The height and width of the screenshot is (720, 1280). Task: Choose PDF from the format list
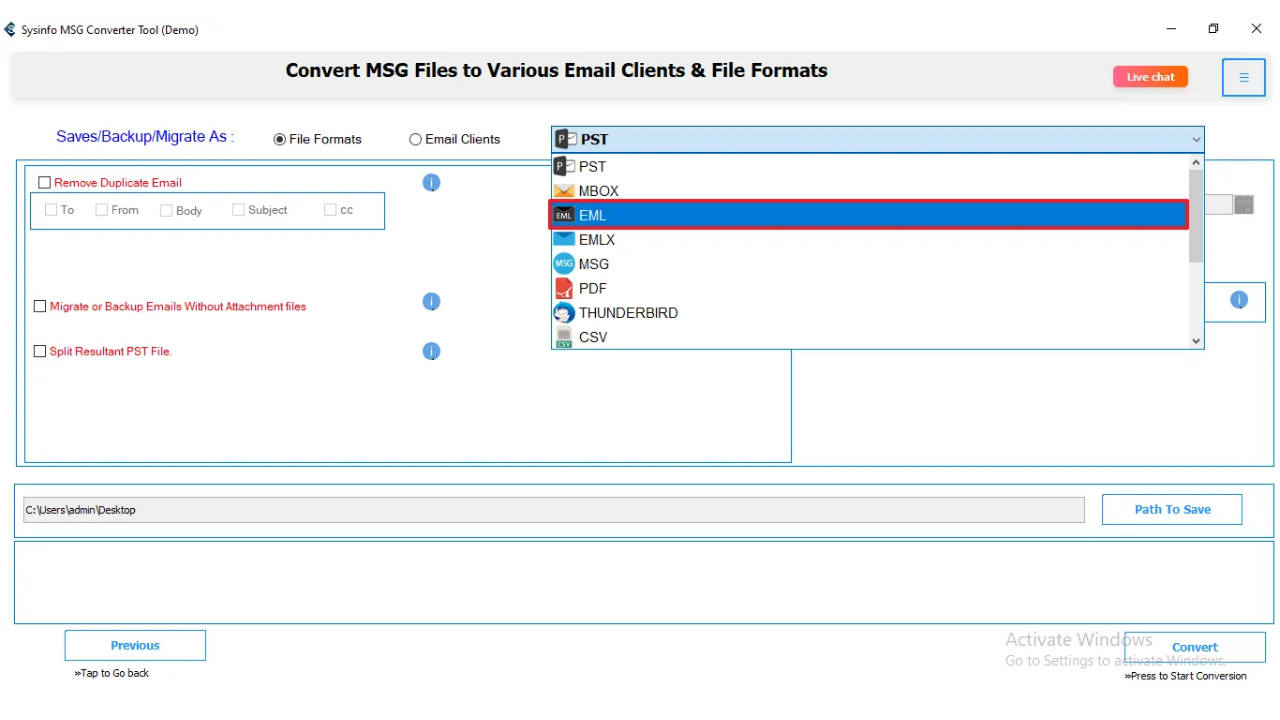pos(870,288)
